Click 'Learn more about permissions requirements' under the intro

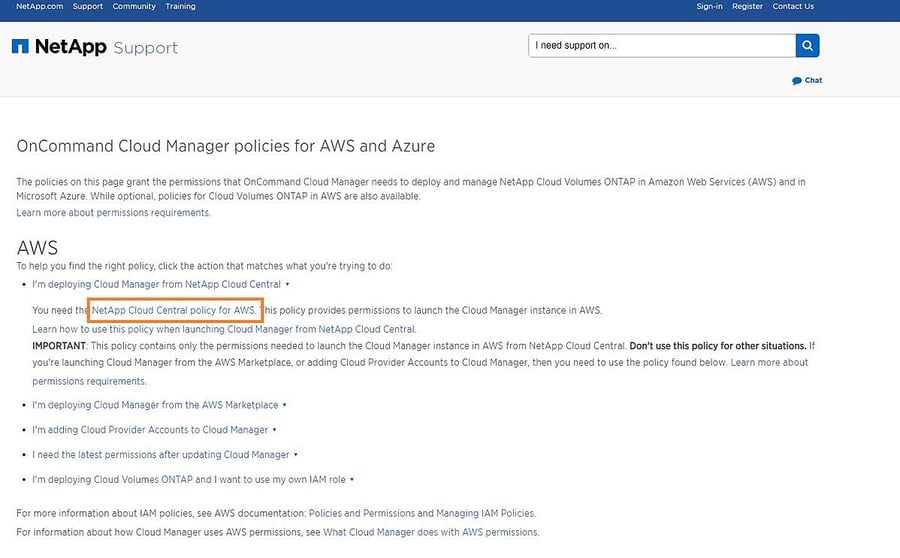click(x=113, y=213)
